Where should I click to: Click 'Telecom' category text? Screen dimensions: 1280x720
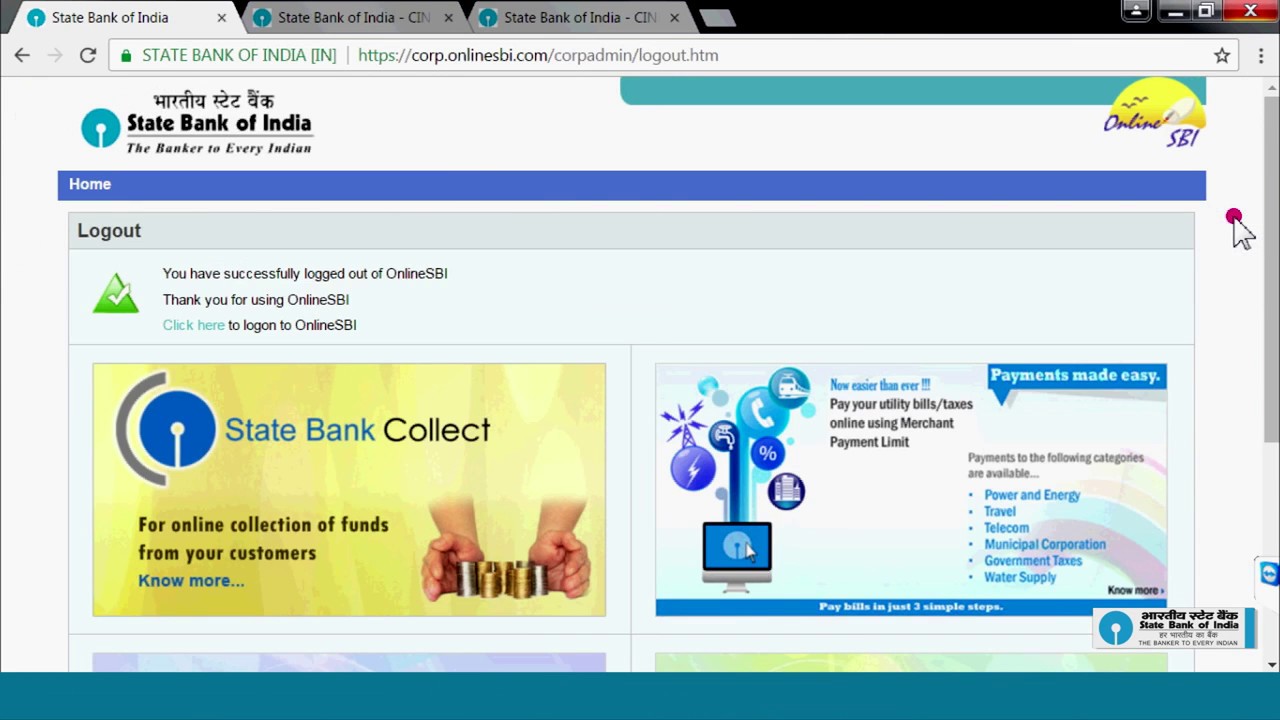coord(1006,528)
